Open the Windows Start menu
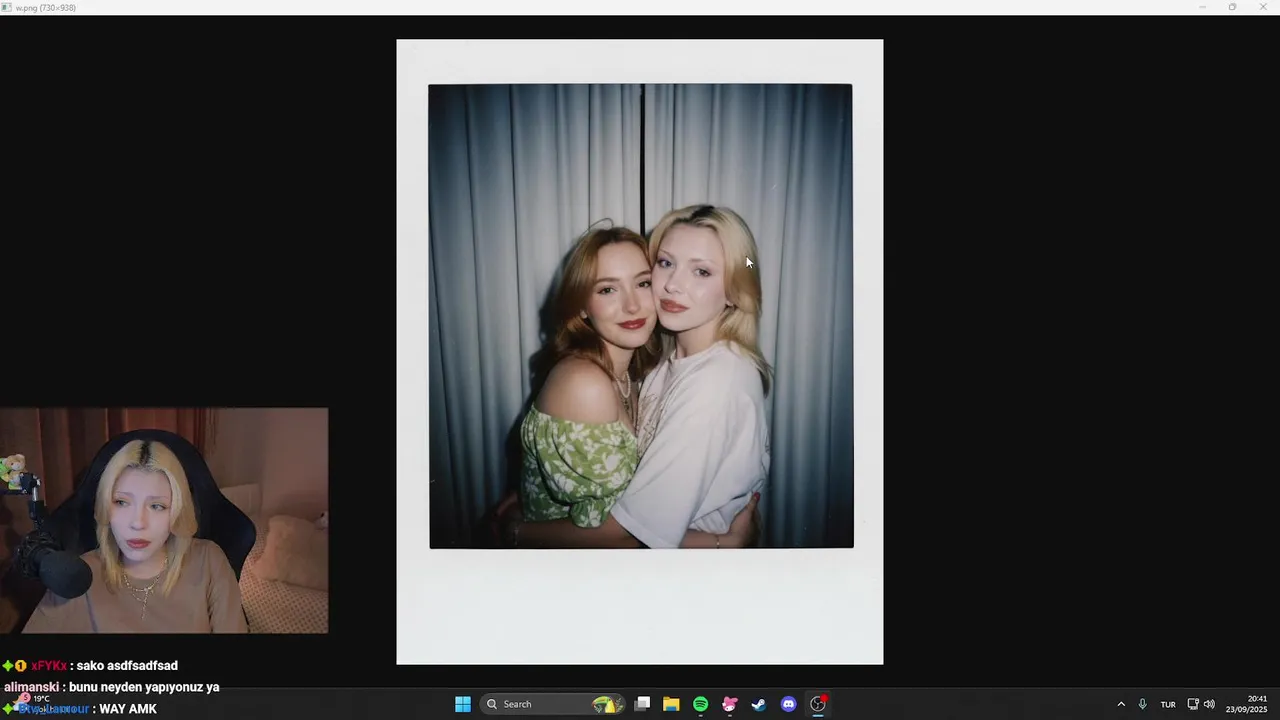This screenshot has height=720, width=1280. coord(463,704)
